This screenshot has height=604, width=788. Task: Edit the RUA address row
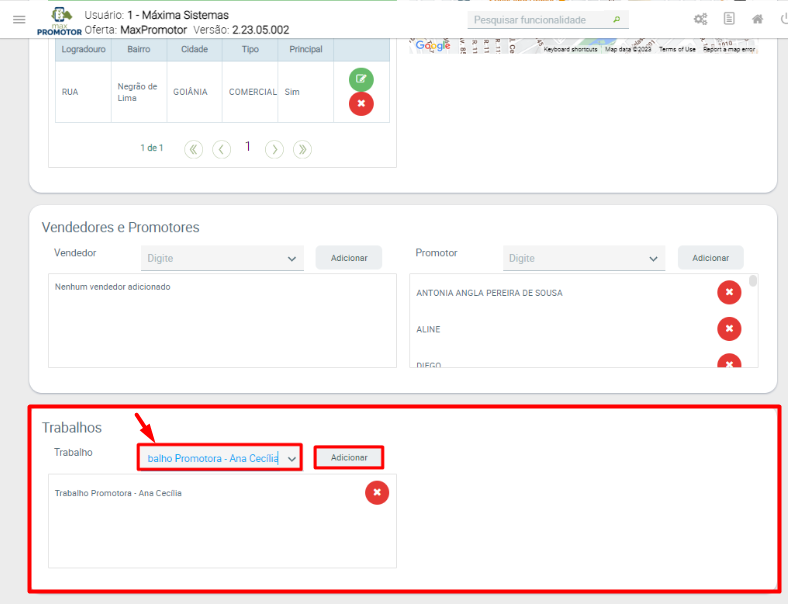point(361,79)
